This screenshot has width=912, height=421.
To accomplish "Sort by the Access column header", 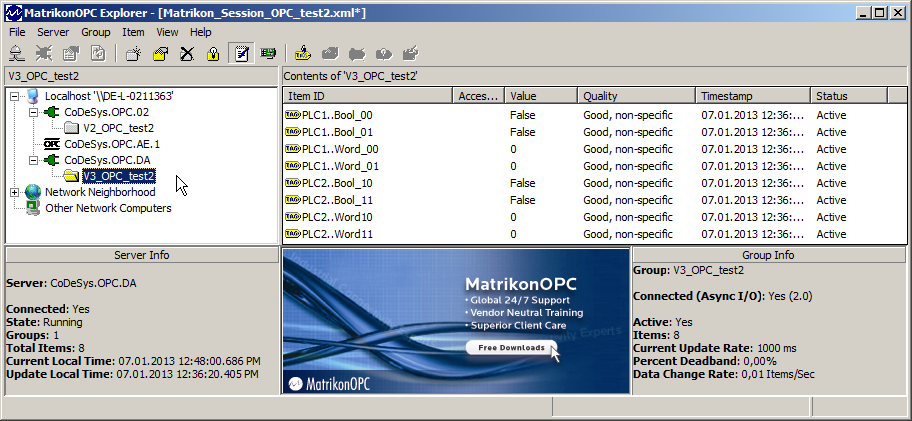I will 479,96.
